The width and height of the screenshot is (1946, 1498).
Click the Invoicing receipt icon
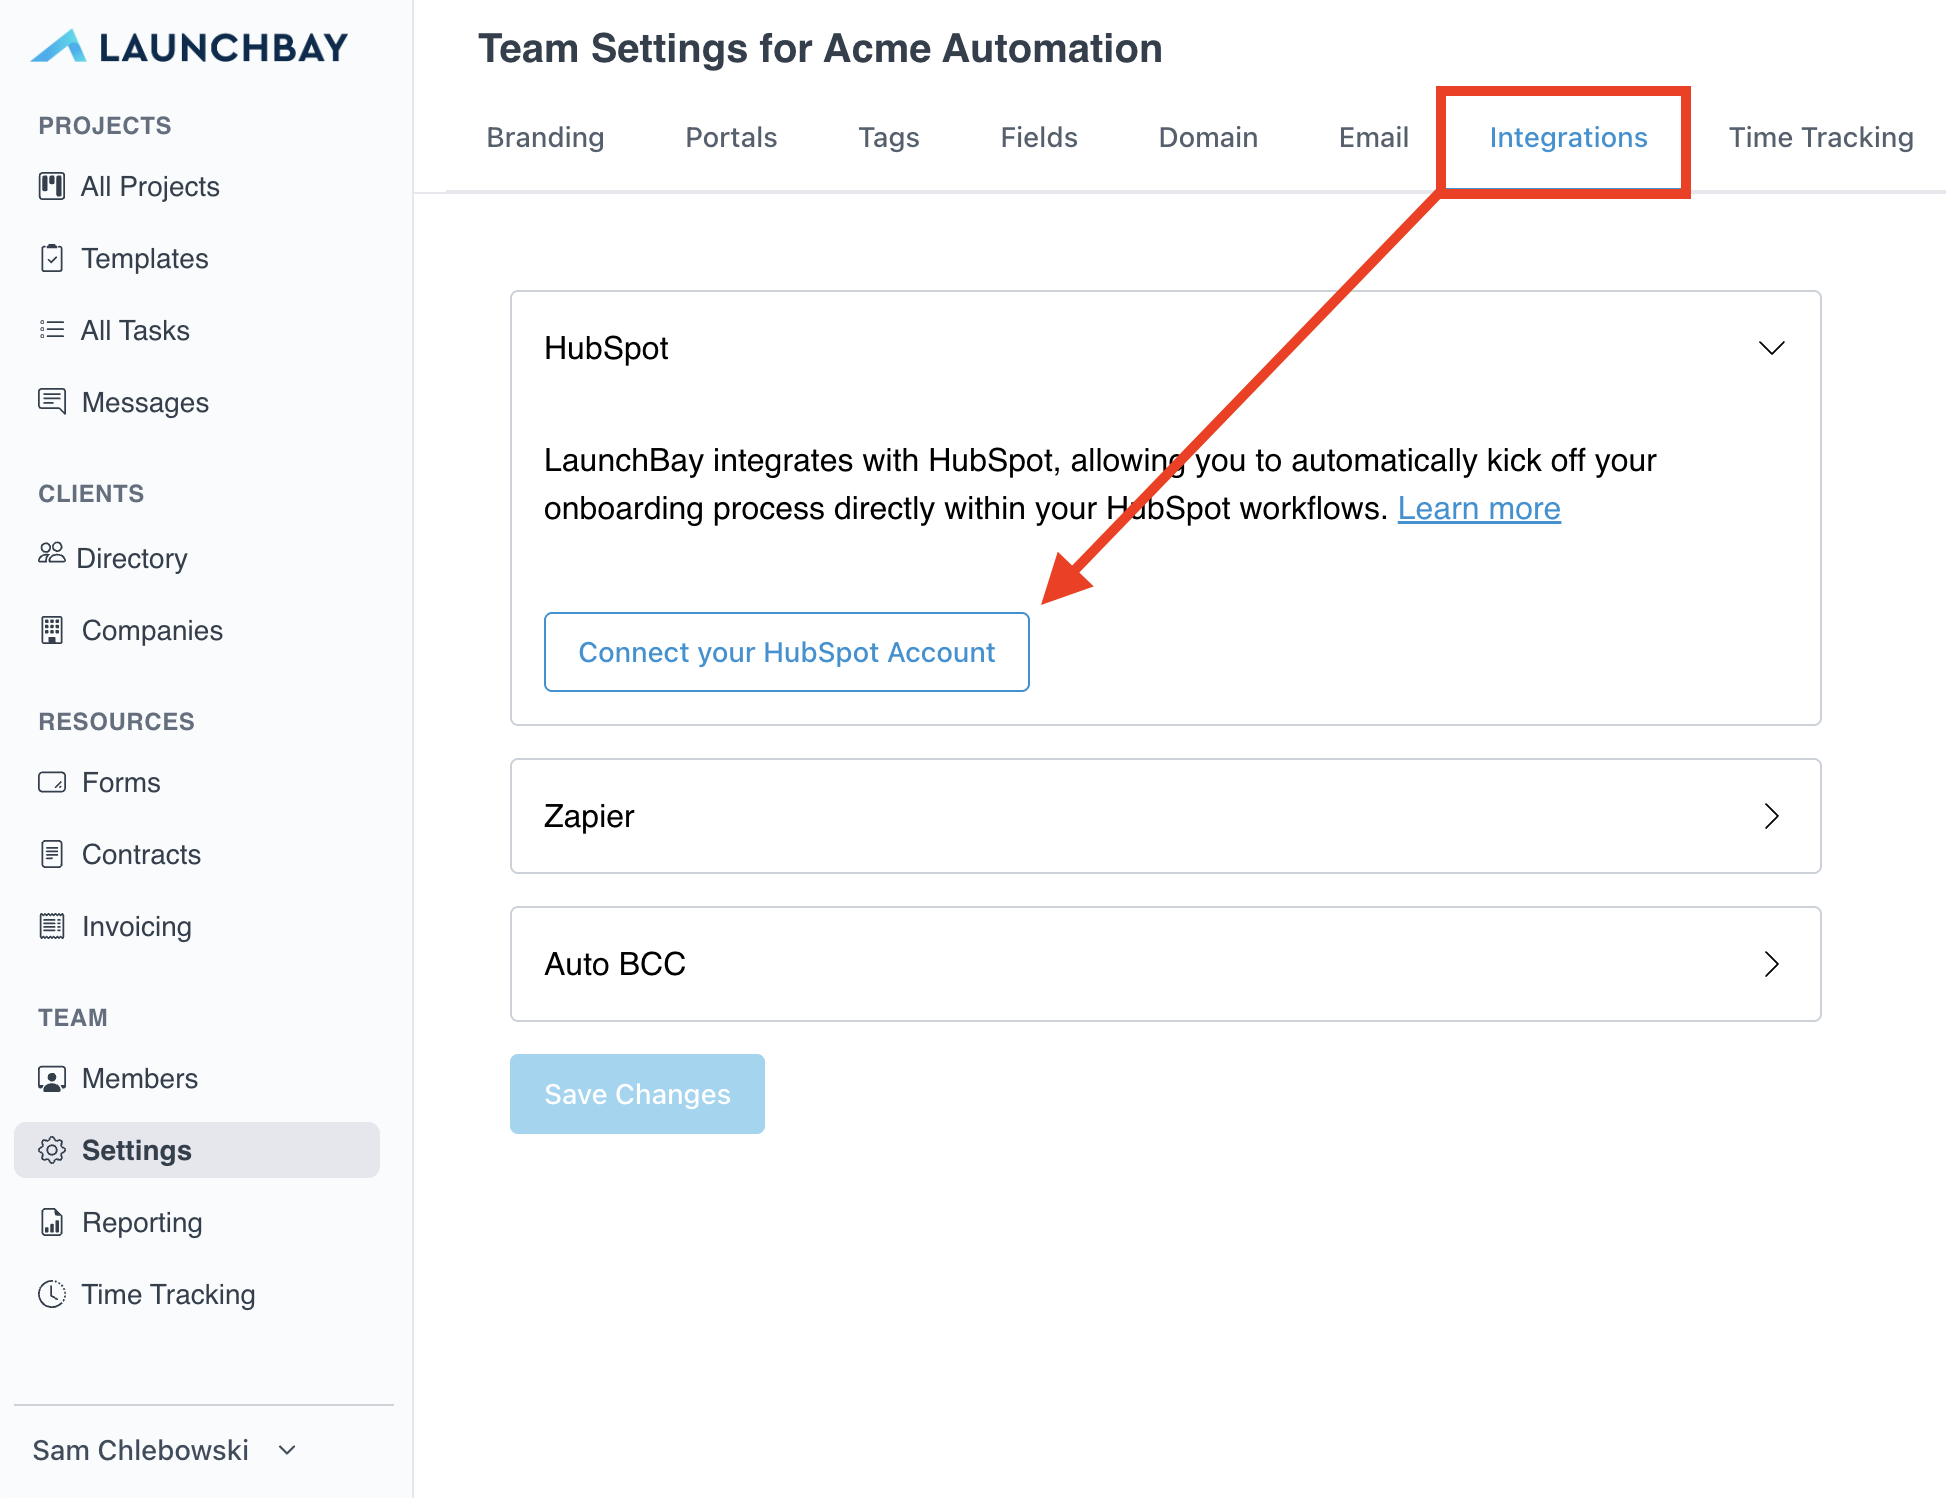(x=51, y=926)
